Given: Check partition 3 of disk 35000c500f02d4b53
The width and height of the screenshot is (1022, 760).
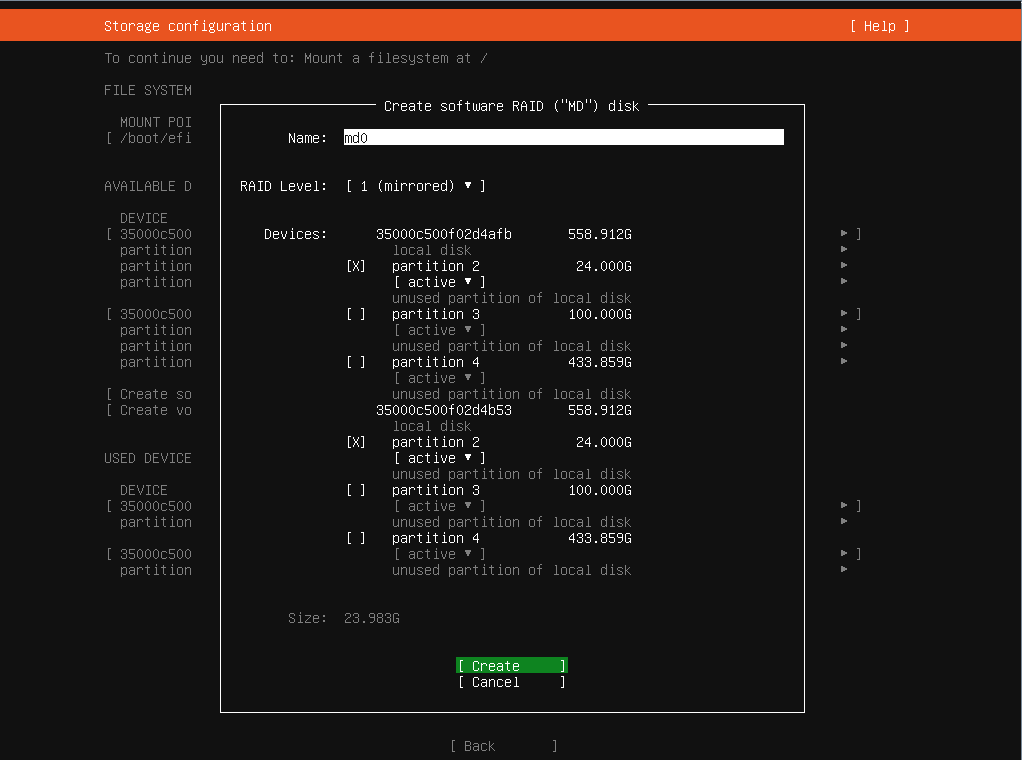Looking at the screenshot, I should click(355, 490).
